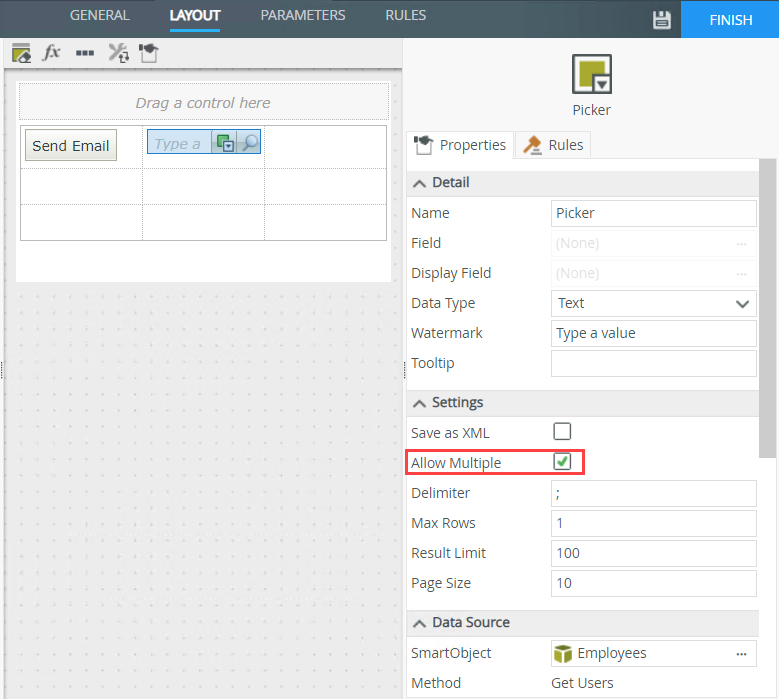Click the properties panel vertical scrollbar
Image resolution: width=779 pixels, height=699 pixels.
tap(768, 308)
